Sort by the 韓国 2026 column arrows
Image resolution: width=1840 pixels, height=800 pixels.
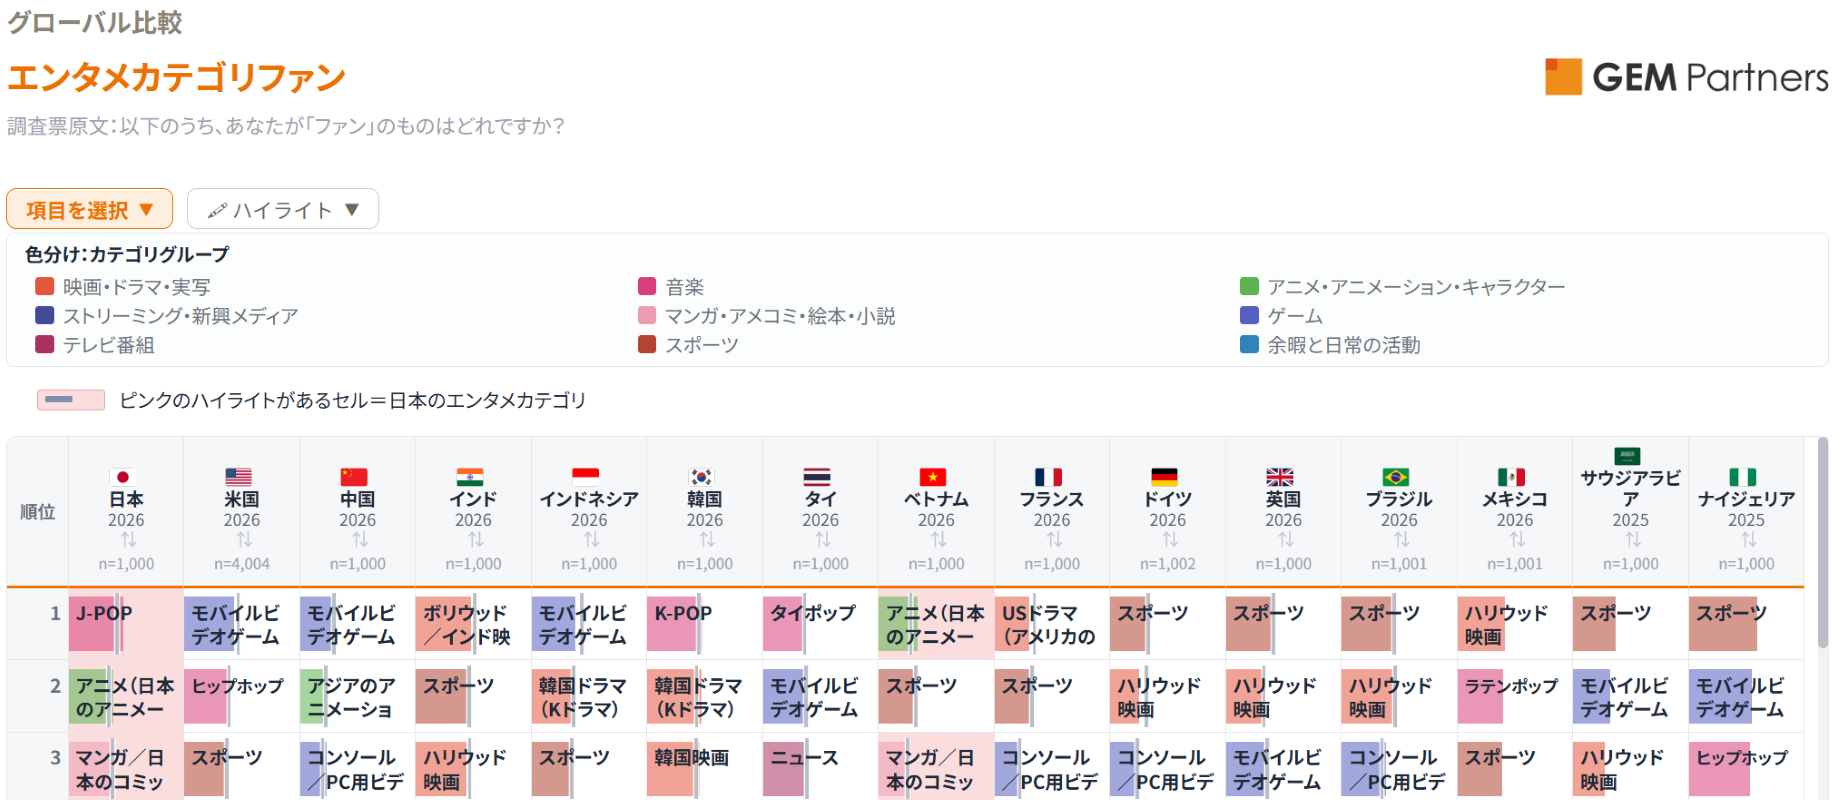click(x=706, y=540)
